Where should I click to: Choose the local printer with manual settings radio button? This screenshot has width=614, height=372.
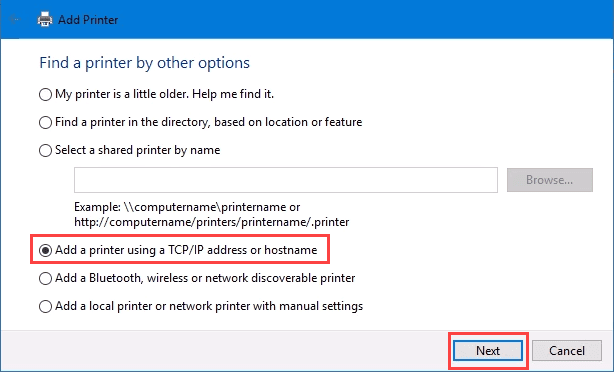pyautogui.click(x=45, y=306)
